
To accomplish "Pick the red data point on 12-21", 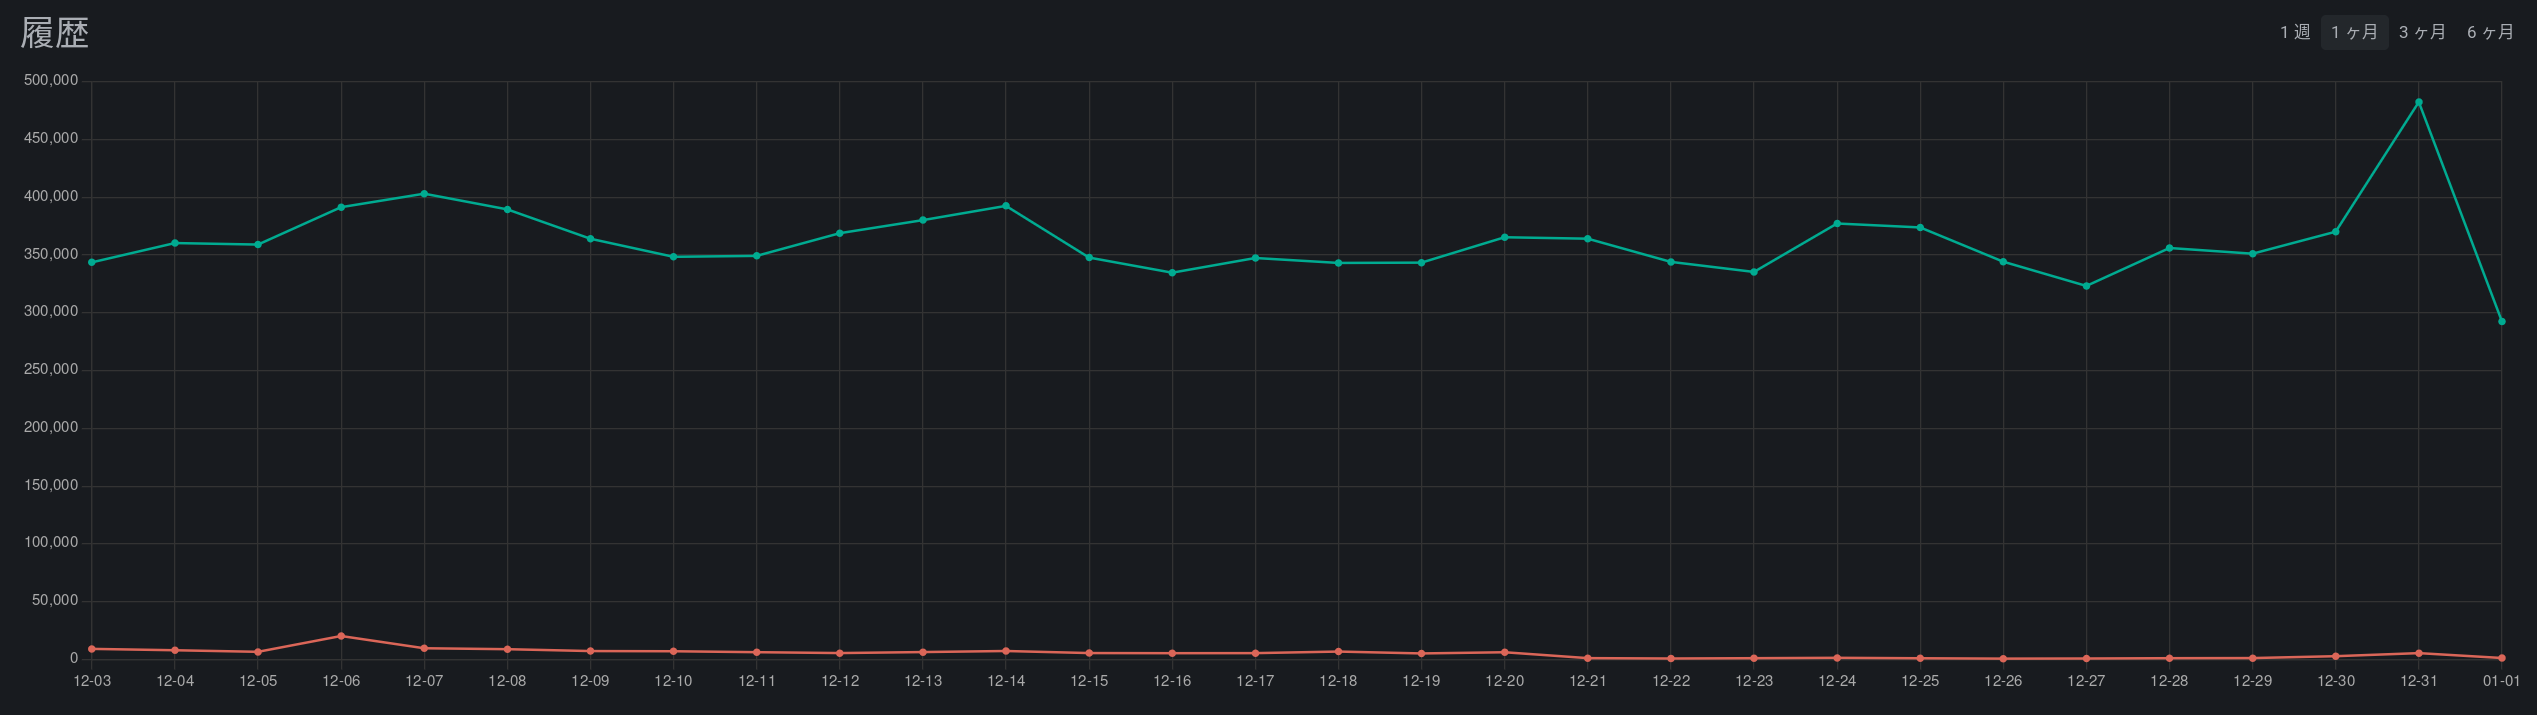I will click(x=1588, y=659).
